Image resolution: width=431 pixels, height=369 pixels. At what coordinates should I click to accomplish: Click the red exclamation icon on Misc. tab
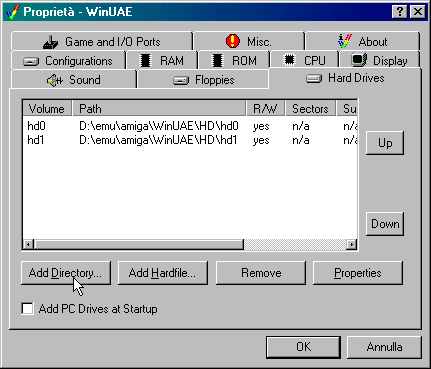(x=233, y=41)
